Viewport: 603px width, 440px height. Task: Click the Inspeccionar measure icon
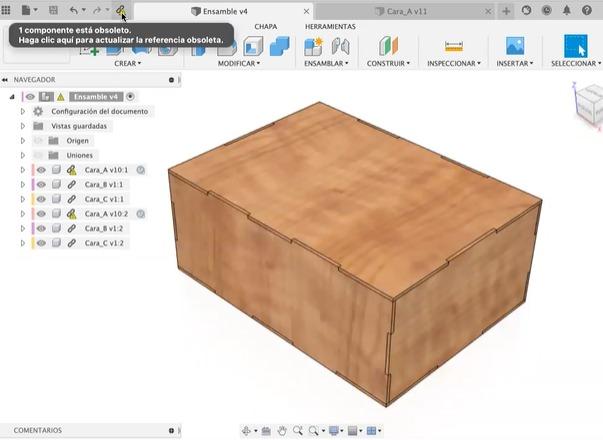pyautogui.click(x=454, y=46)
